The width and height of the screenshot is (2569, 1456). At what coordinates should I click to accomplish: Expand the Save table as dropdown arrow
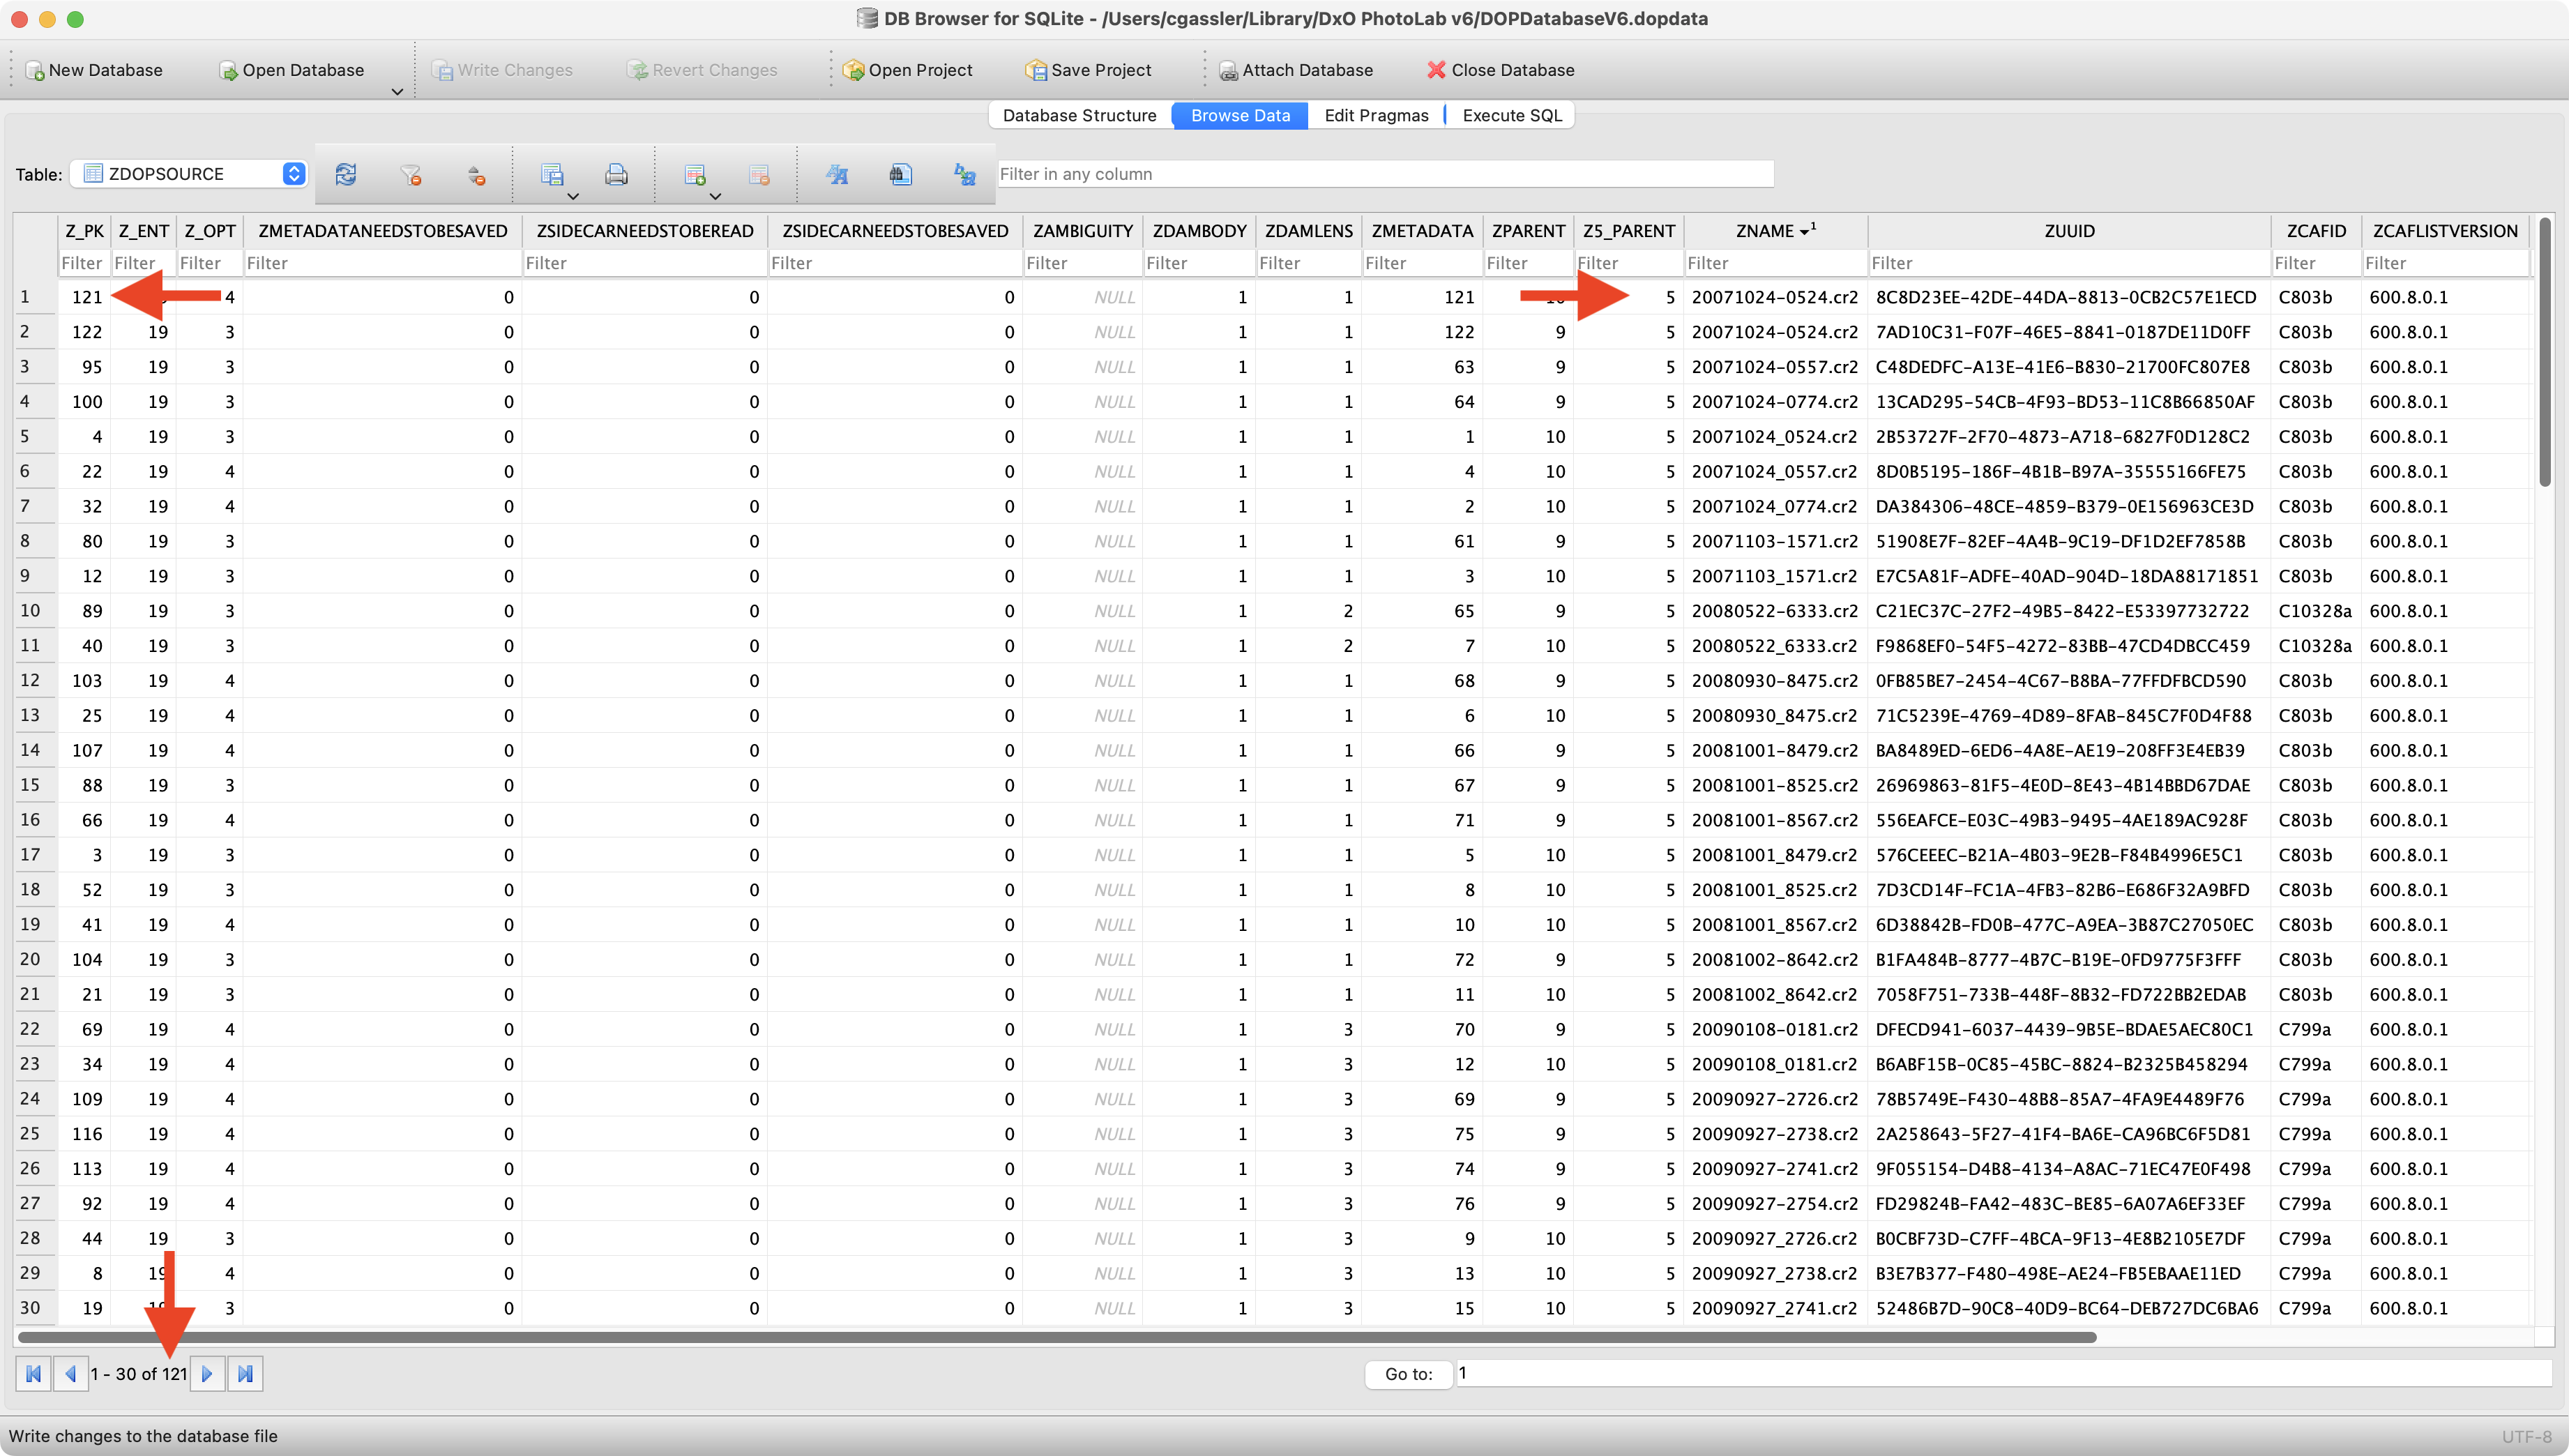click(573, 196)
